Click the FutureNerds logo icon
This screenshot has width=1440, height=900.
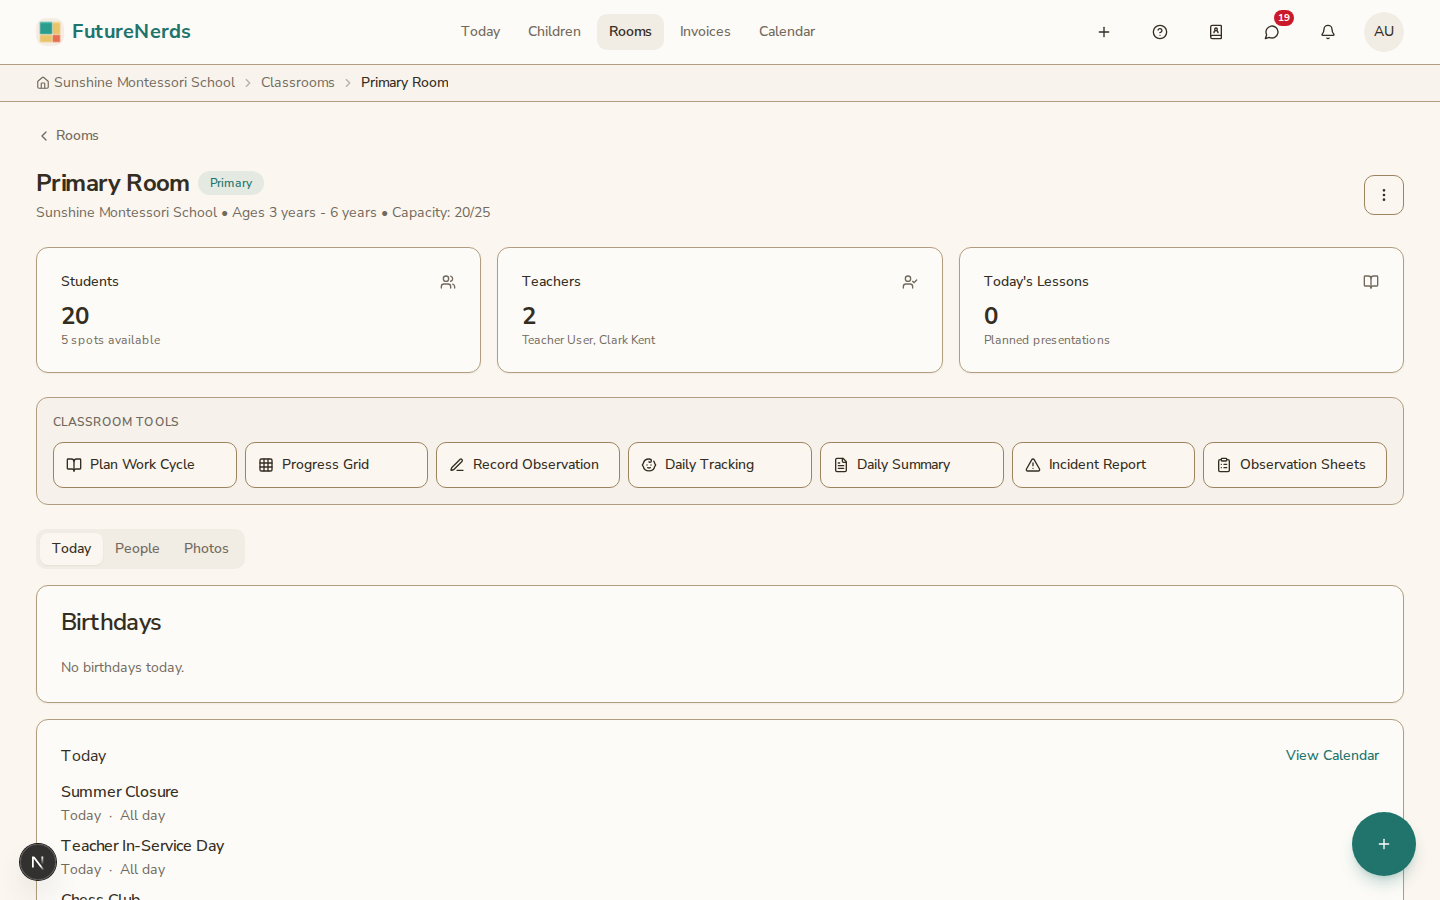tap(49, 32)
